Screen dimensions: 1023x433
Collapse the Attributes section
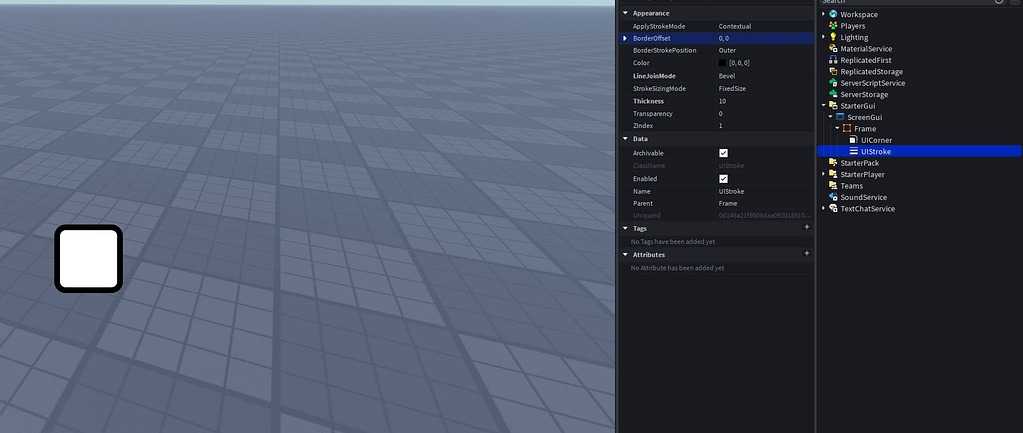click(625, 255)
